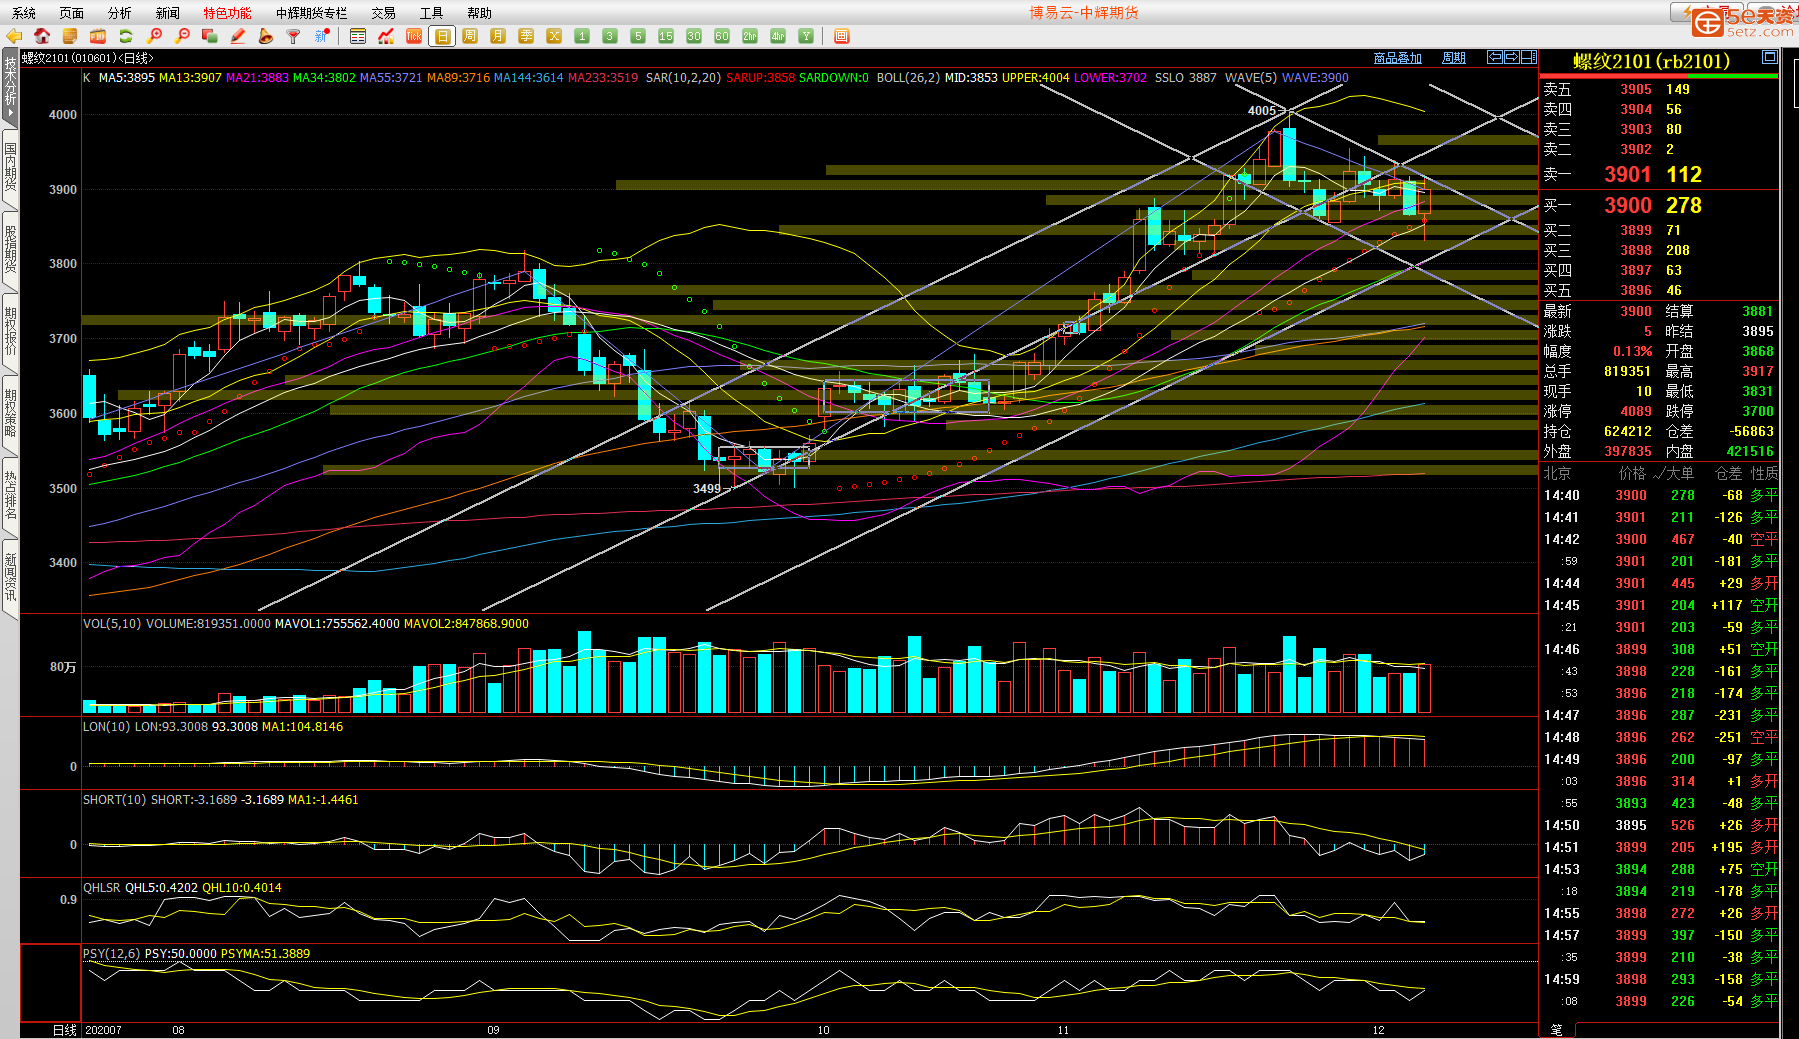
Task: Select the quarterly 季 period button
Action: [x=526, y=36]
